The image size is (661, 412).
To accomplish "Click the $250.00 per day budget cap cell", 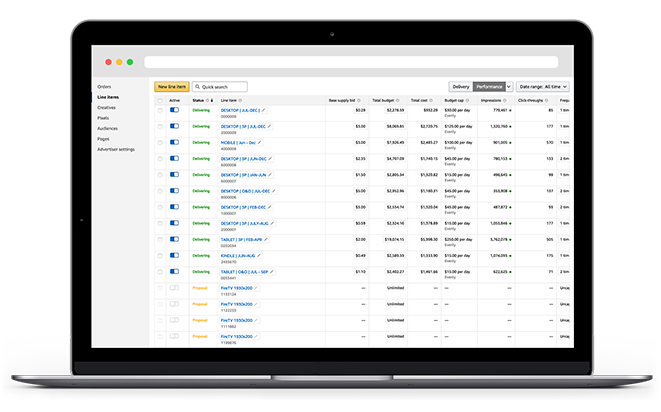I will [458, 240].
